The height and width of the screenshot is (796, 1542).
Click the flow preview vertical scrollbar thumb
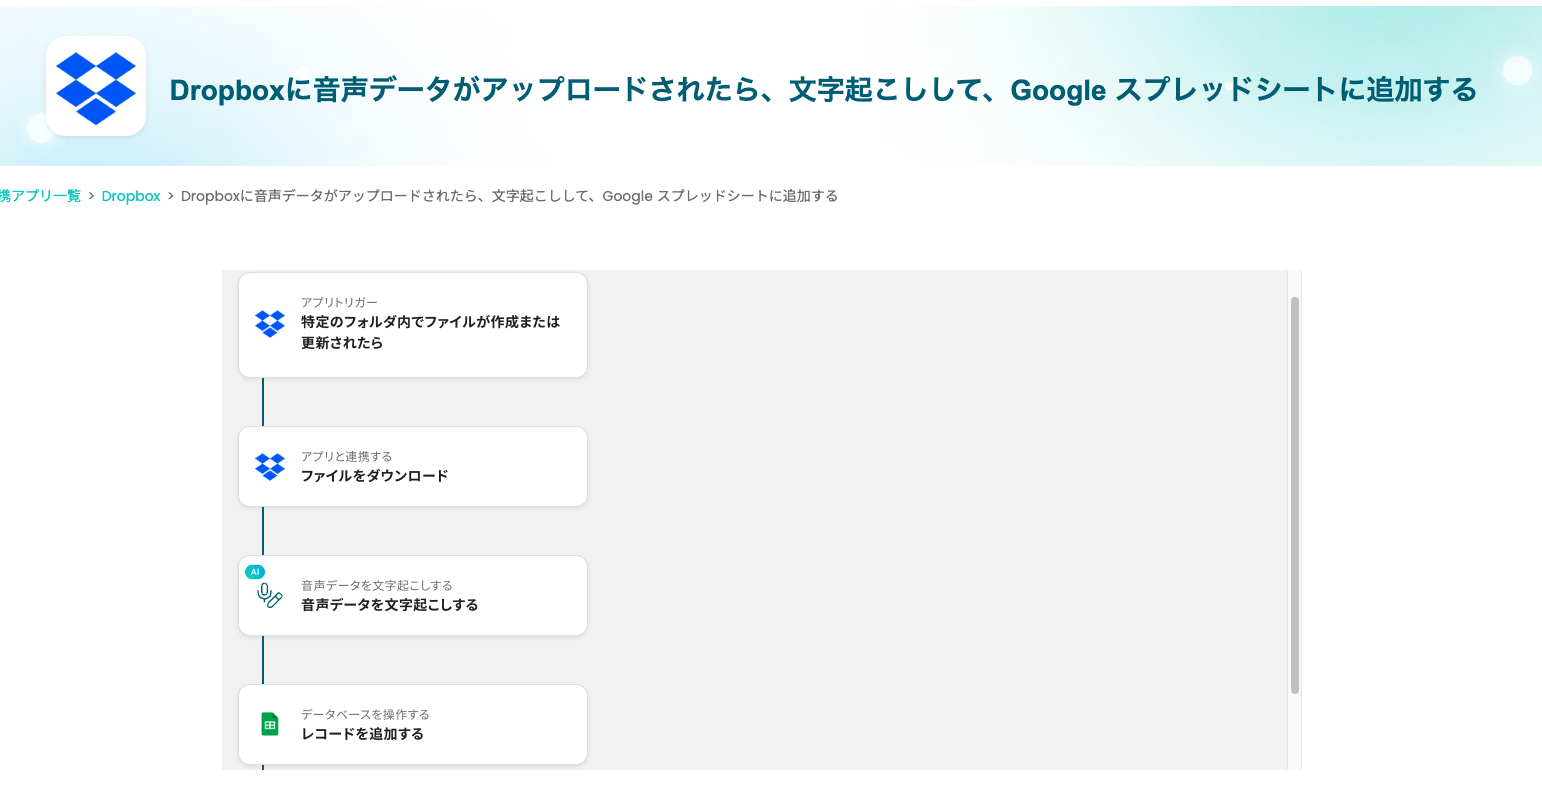(x=1294, y=495)
